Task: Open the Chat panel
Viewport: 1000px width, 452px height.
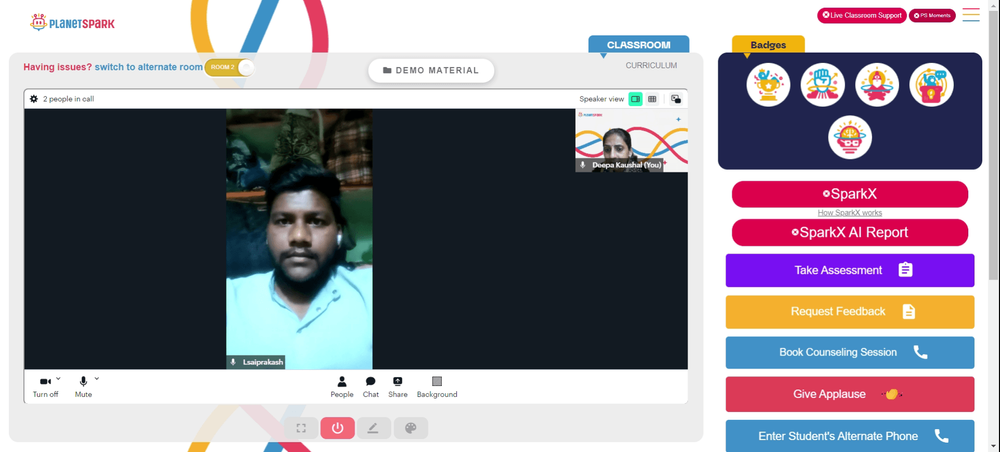Action: click(371, 386)
